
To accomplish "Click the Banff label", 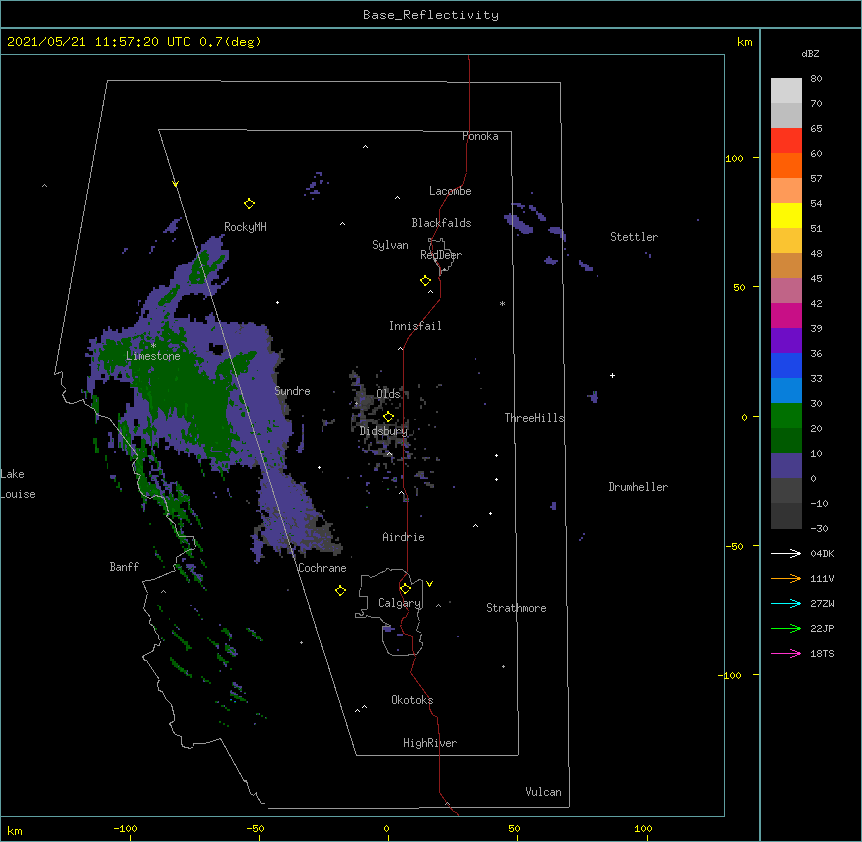I will 124,567.
